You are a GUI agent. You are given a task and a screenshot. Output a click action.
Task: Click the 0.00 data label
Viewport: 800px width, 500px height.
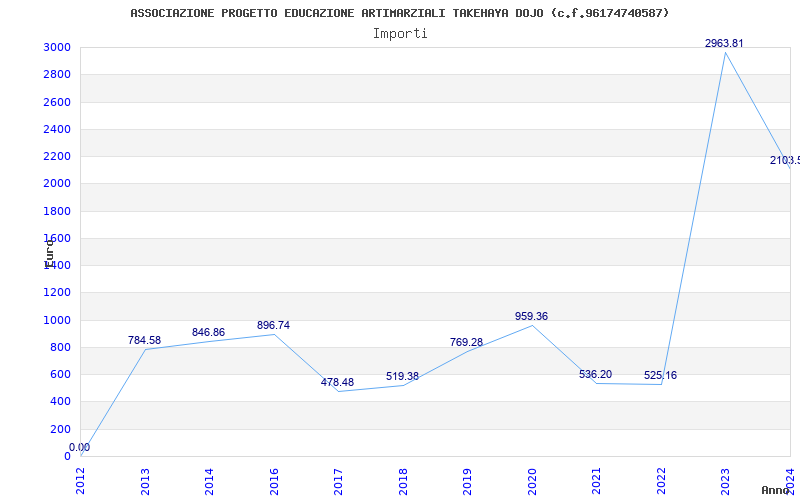pos(79,448)
